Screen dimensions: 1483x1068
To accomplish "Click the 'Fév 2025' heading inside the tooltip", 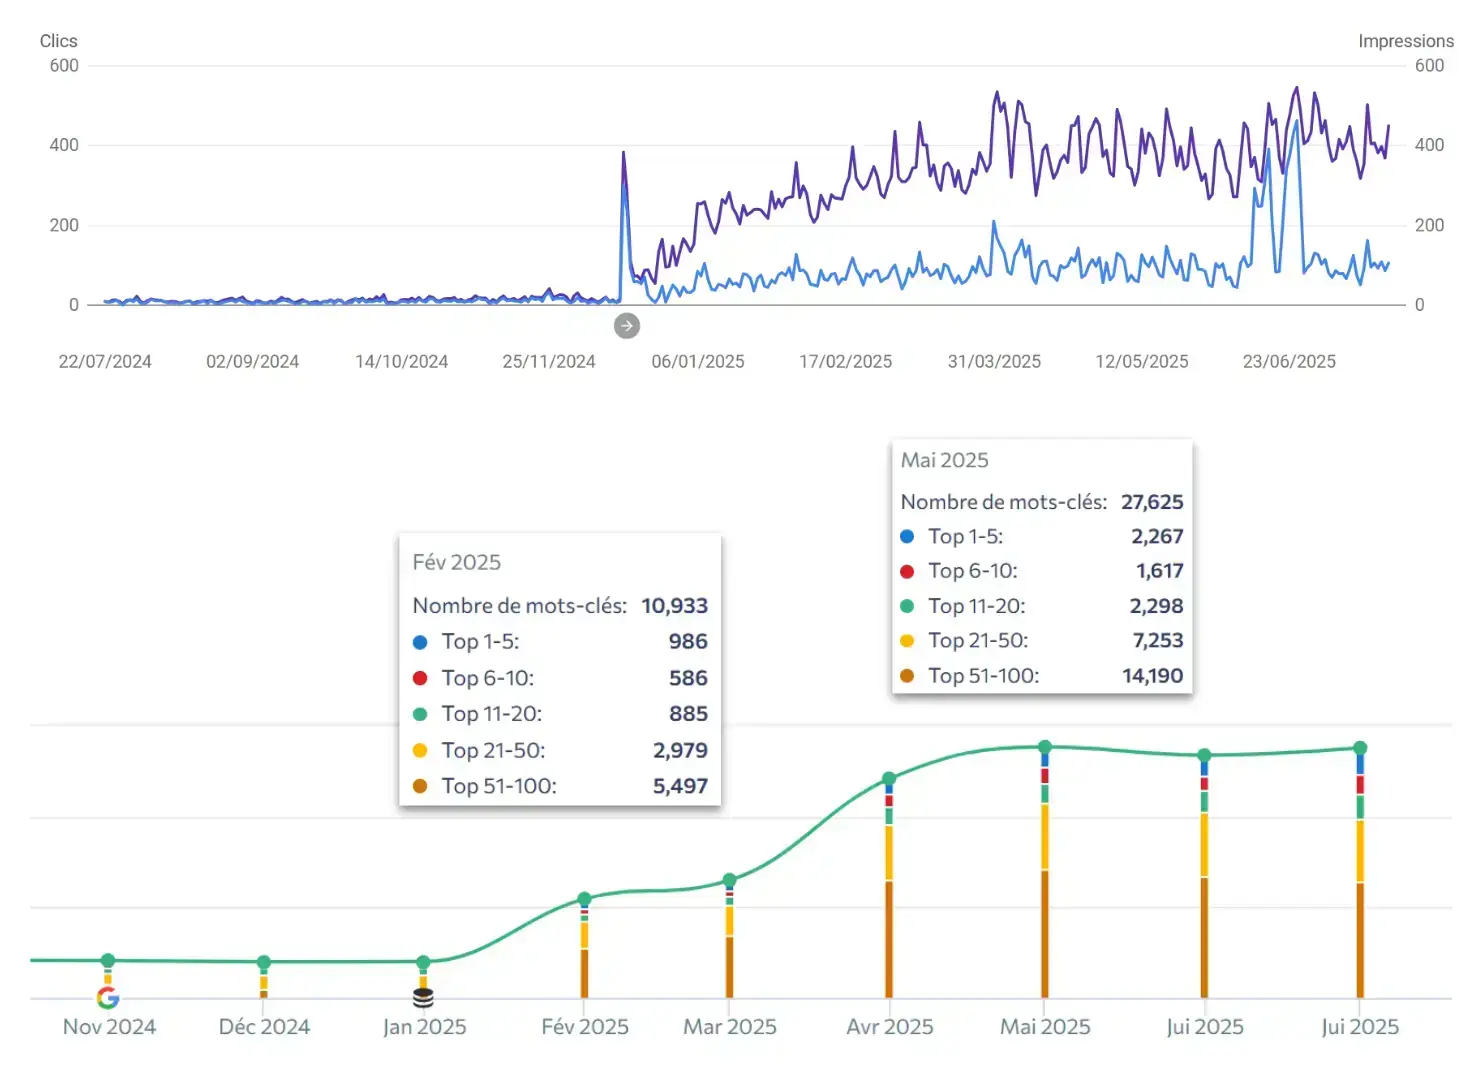I will 457,562.
